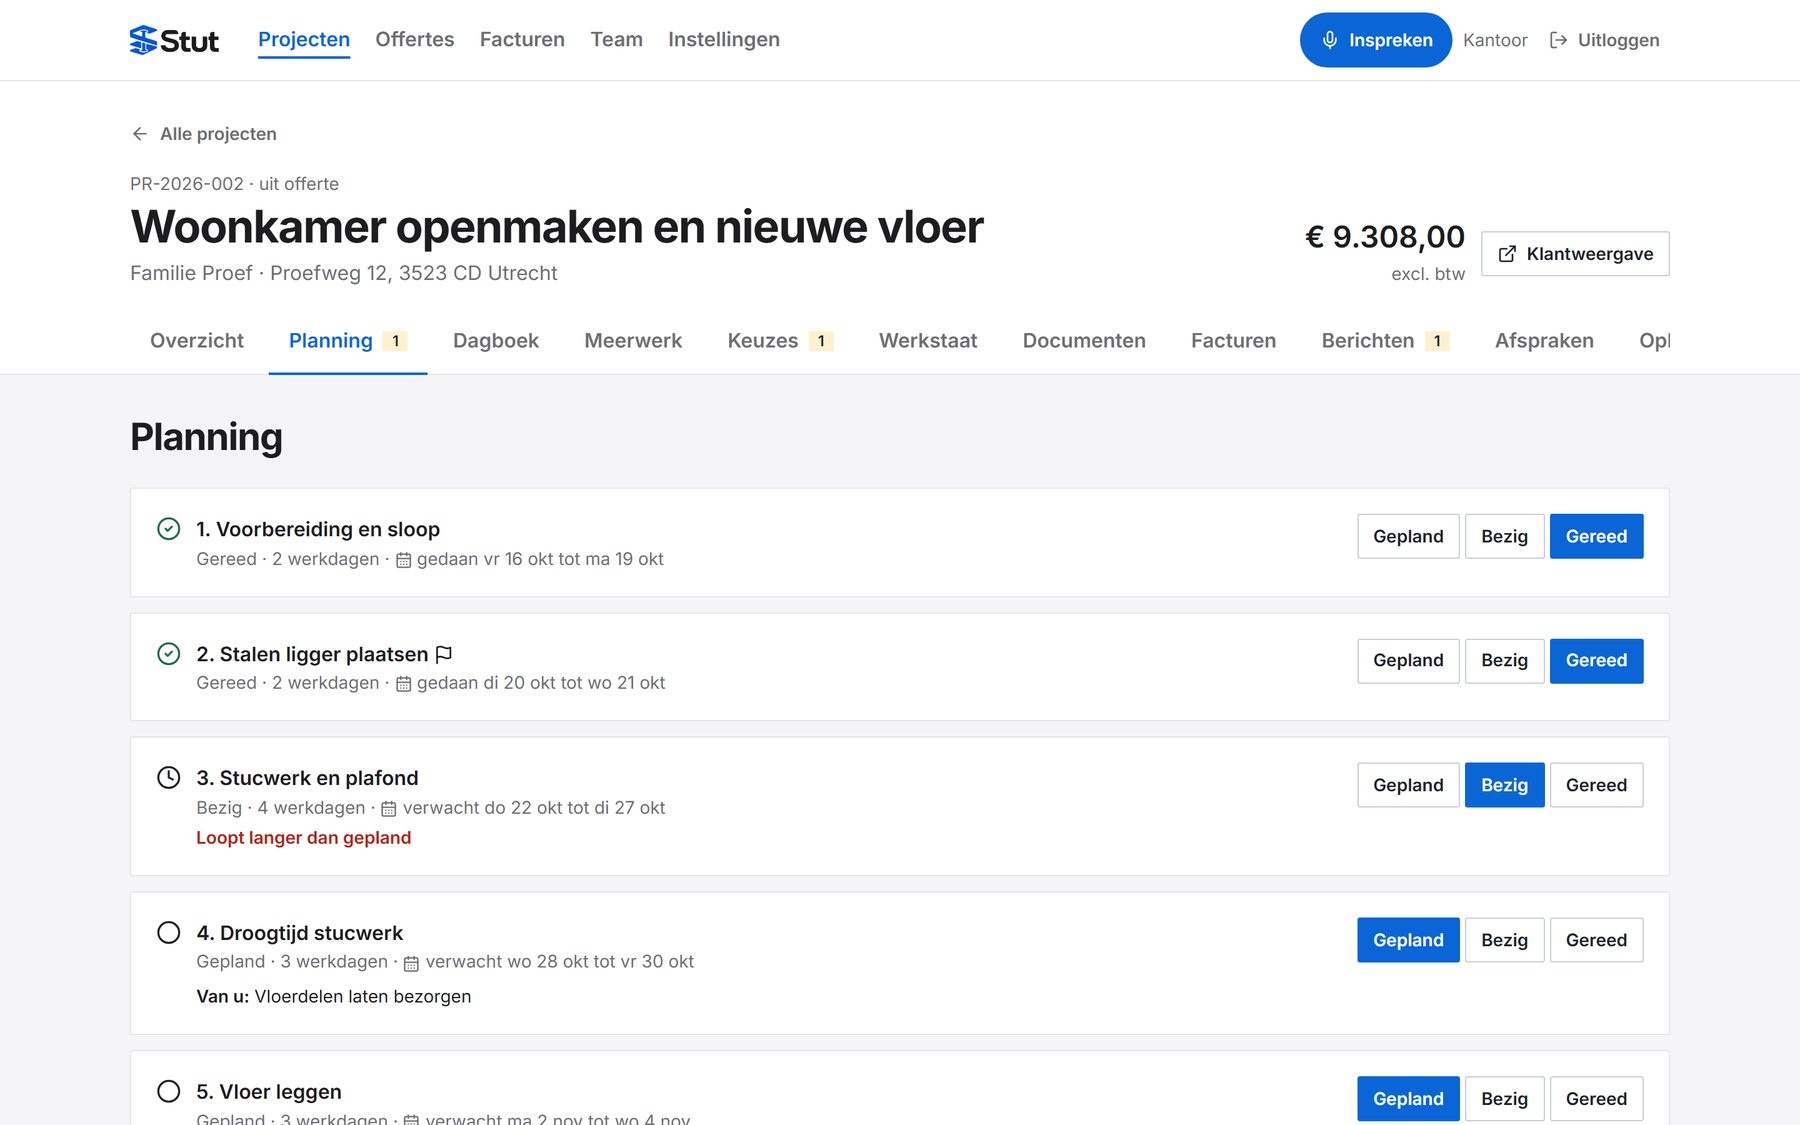
Task: Click the calendar icon in Stalen ligger row
Action: 403,684
